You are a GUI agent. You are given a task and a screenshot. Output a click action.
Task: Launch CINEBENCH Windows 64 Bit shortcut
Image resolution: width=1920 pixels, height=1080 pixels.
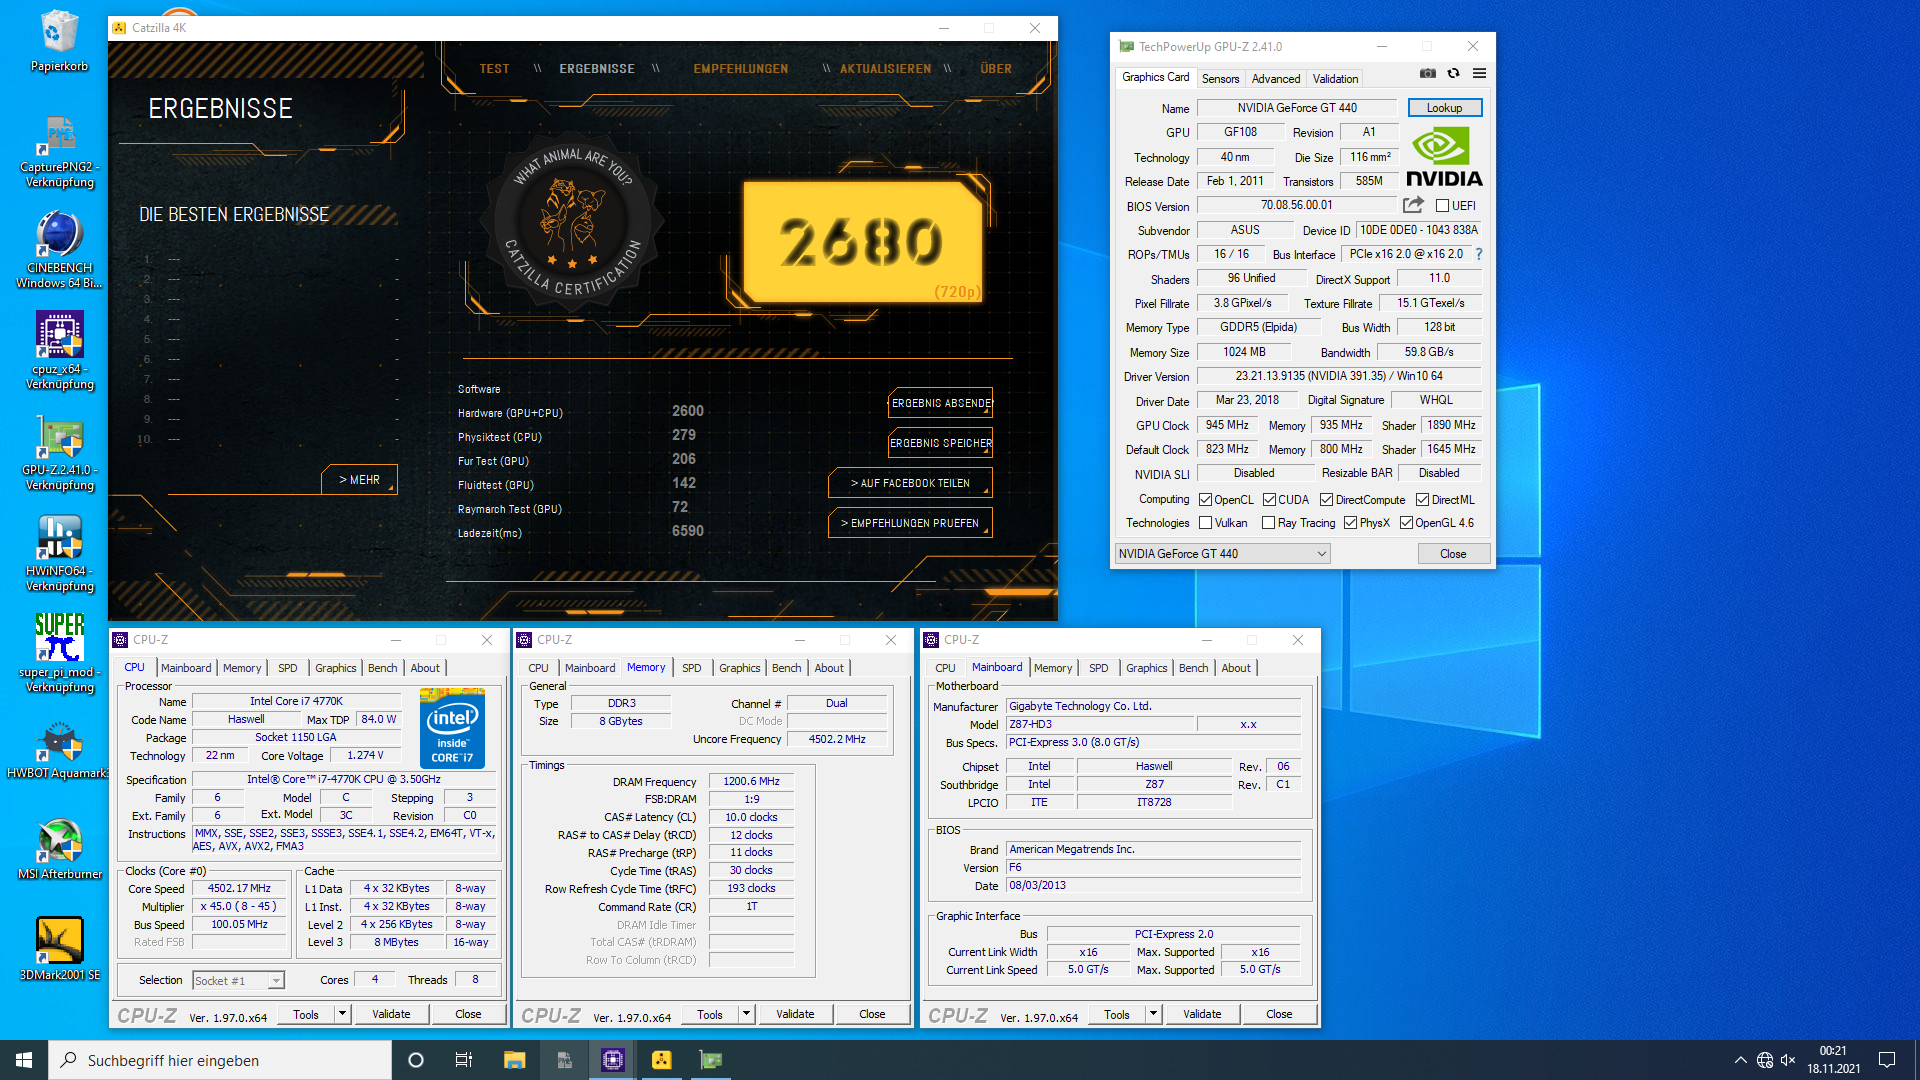coord(59,250)
